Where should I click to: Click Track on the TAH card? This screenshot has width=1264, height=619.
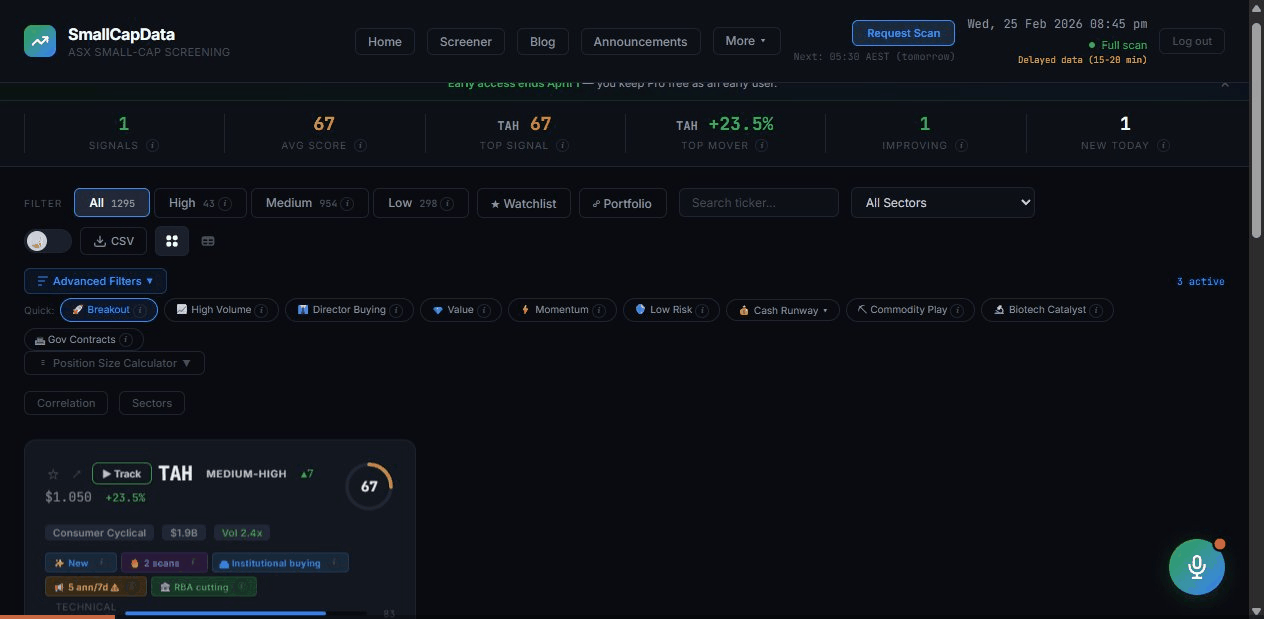(x=121, y=473)
